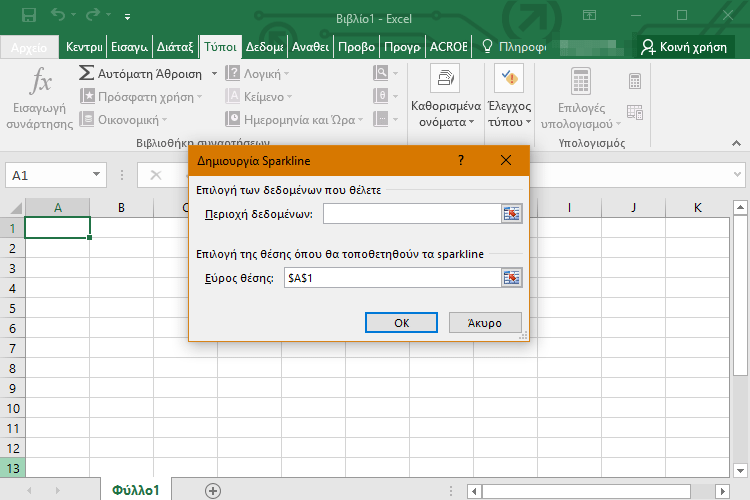
Task: Click the Εύρος θέσης field with $A$1
Action: coord(392,278)
